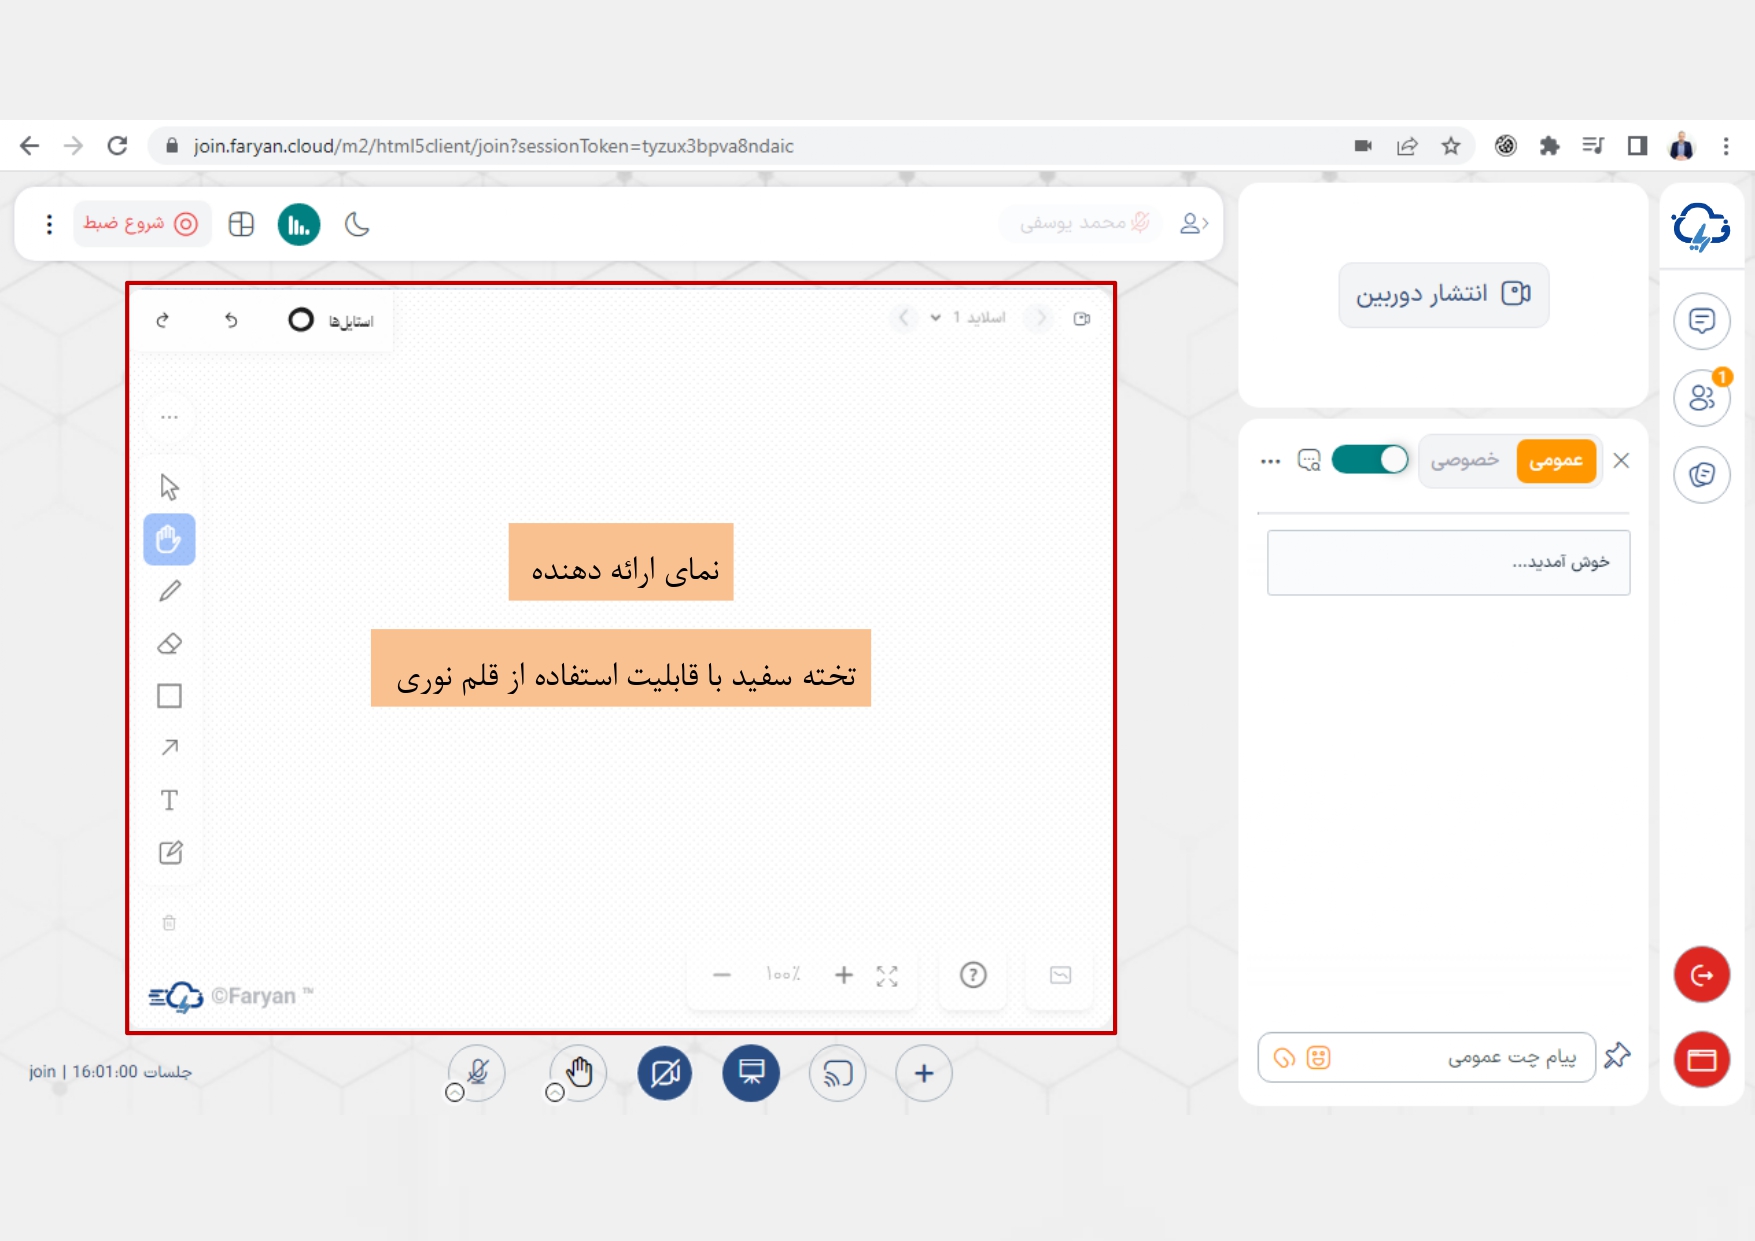This screenshot has height=1241, width=1755.
Task: Pick the arrow drawing tool
Action: [170, 748]
